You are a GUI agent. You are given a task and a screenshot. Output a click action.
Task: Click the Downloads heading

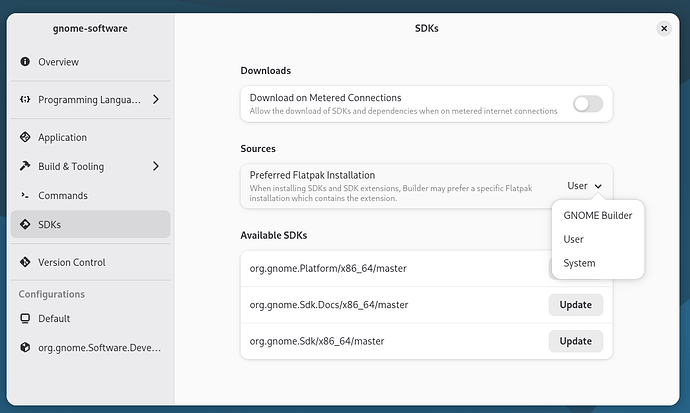tap(265, 70)
